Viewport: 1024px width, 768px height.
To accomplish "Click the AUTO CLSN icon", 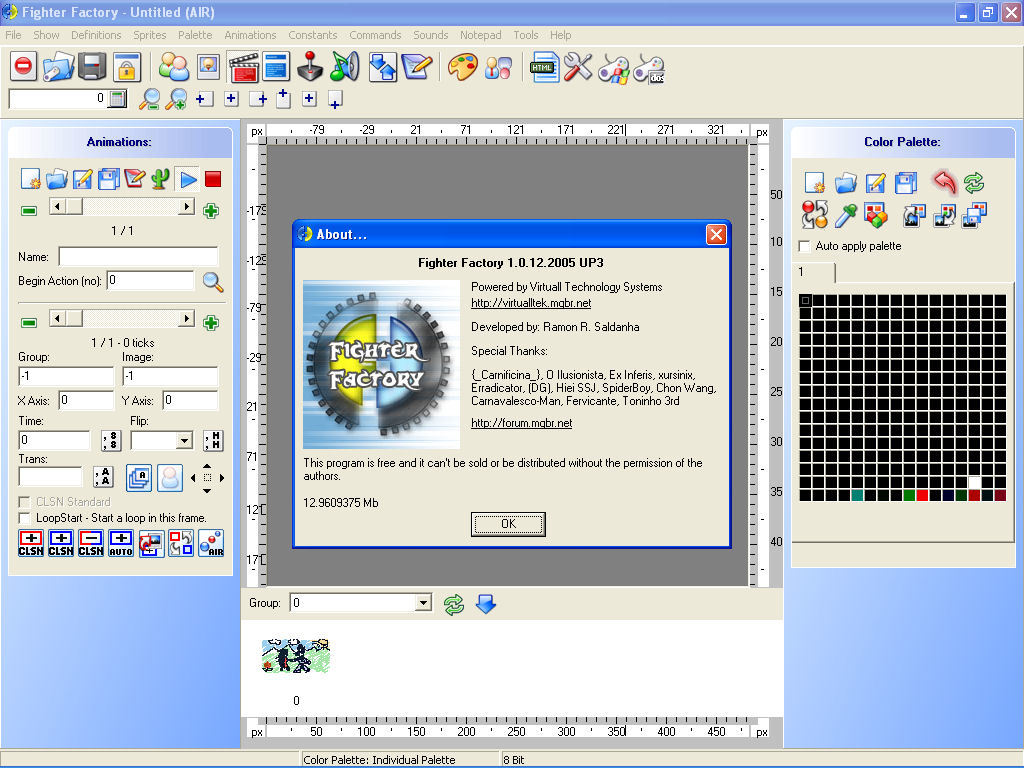I will click(x=121, y=543).
